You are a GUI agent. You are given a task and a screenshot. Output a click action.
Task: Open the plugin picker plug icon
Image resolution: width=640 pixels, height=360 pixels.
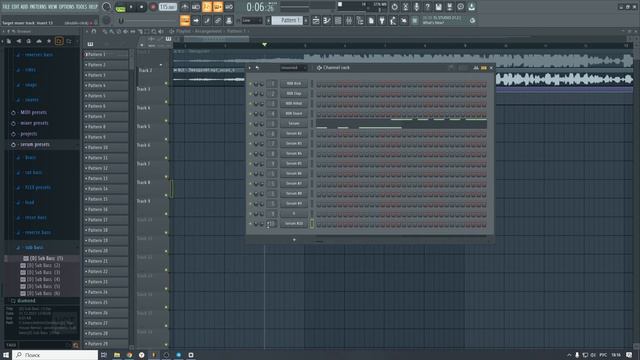[x=382, y=20]
